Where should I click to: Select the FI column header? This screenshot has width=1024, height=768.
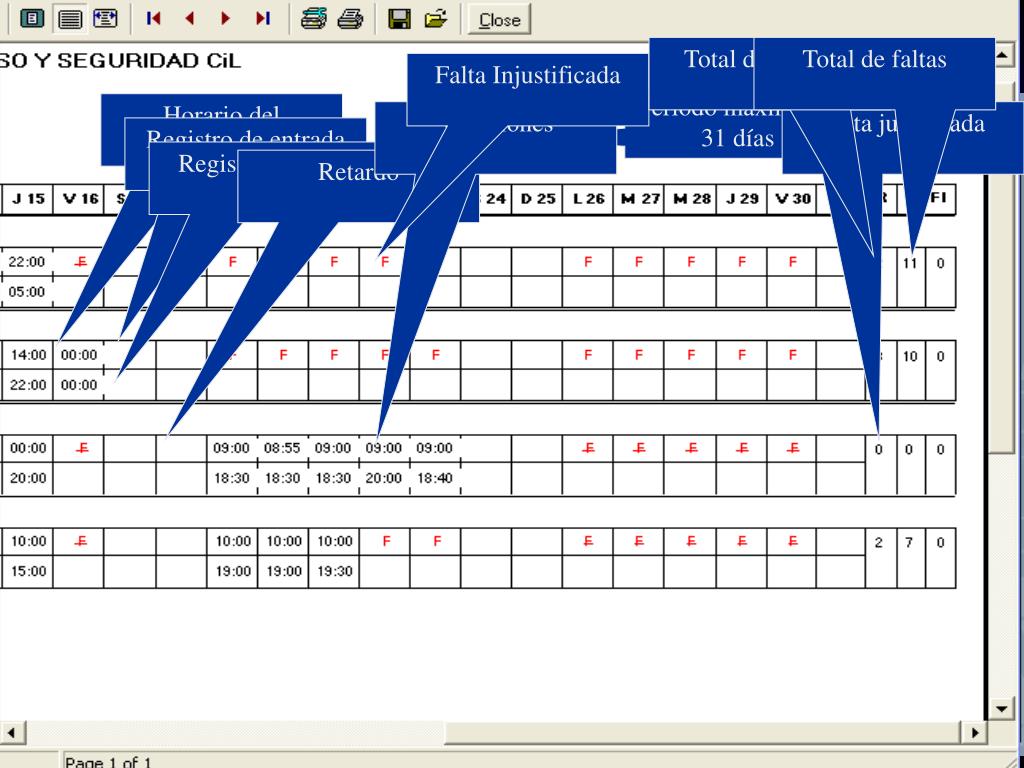click(x=940, y=197)
